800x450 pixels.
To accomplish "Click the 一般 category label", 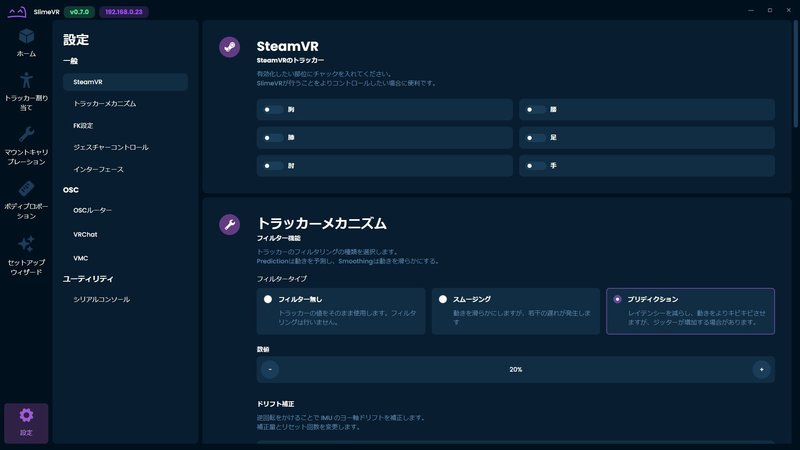I will point(70,61).
